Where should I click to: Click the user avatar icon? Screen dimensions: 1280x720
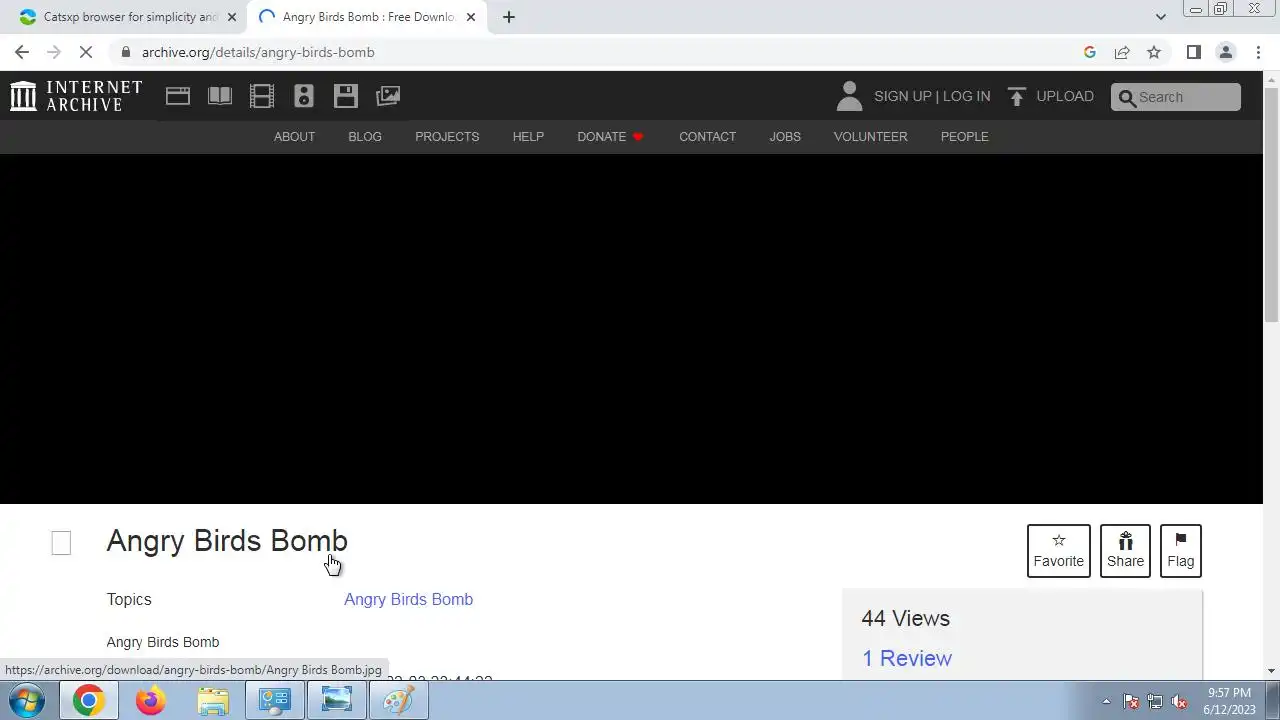point(849,96)
